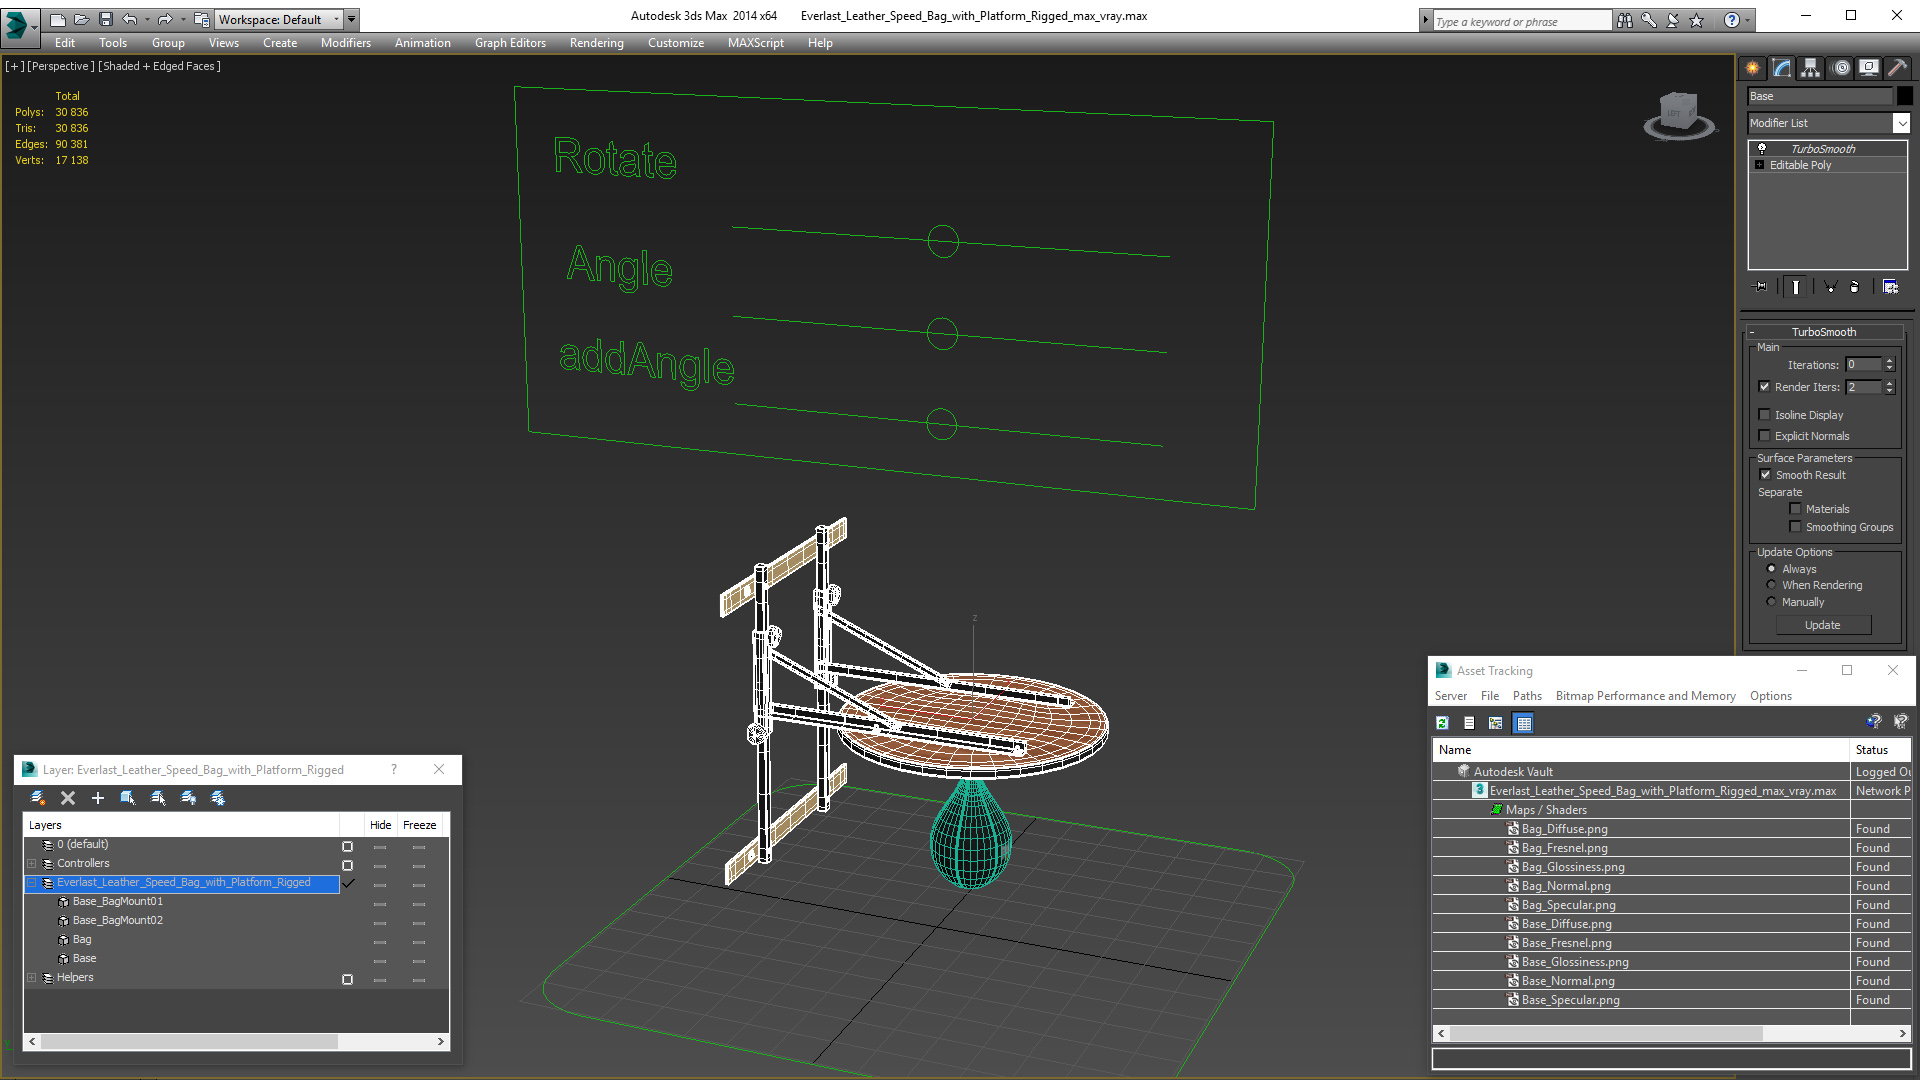Click Refresh icon in Asset Tracking
This screenshot has height=1080, width=1920.
pyautogui.click(x=1442, y=723)
